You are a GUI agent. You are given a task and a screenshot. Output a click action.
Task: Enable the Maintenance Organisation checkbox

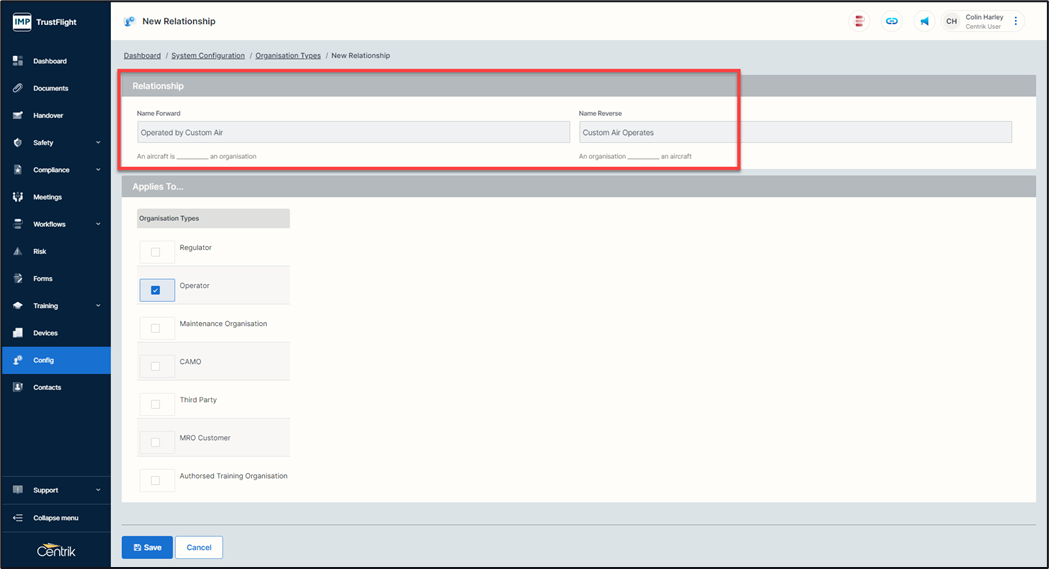[x=155, y=328]
